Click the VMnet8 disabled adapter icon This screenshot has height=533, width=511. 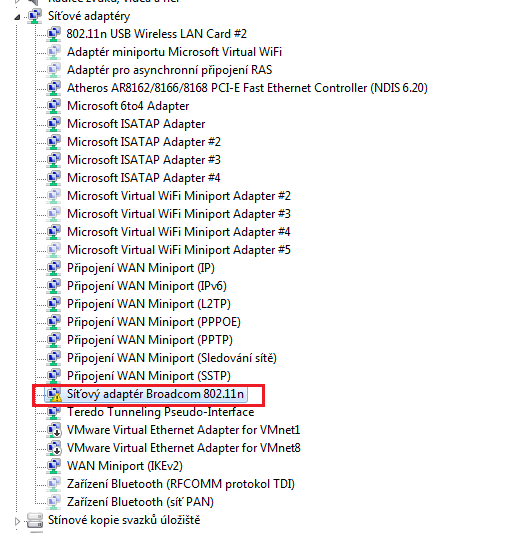tap(54, 448)
